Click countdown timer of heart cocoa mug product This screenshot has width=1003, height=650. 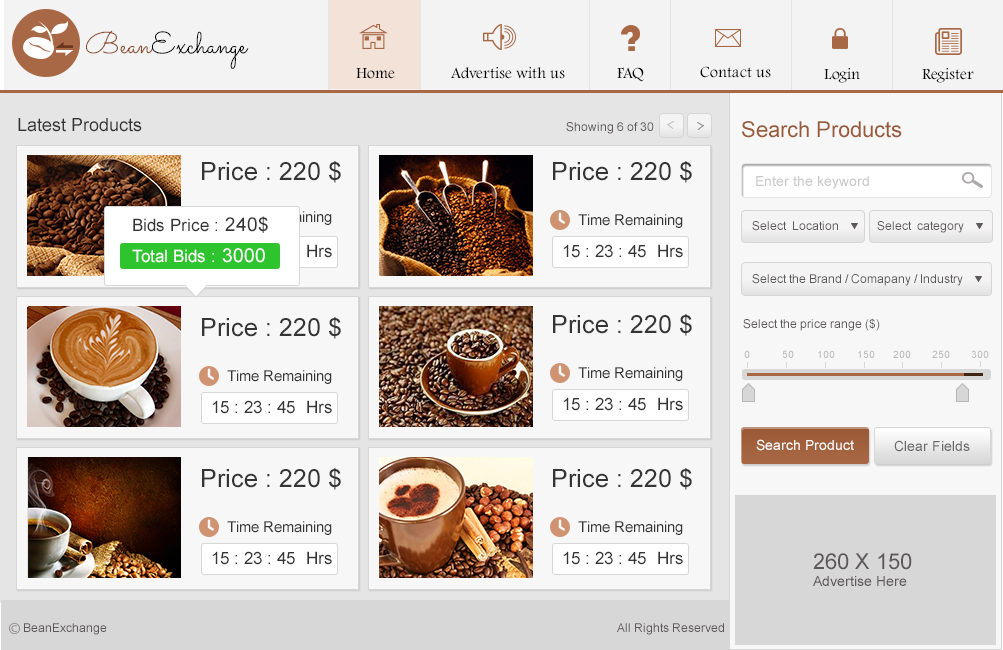(x=620, y=558)
